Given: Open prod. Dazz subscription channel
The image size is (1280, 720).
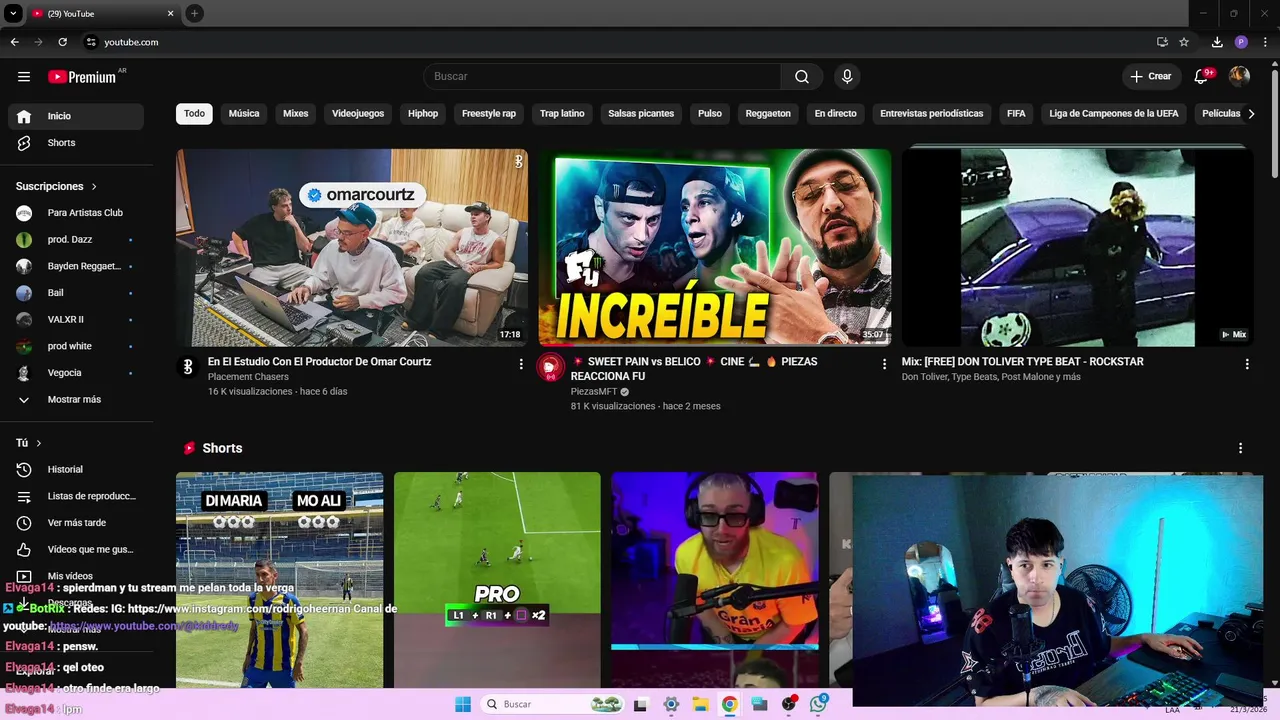Looking at the screenshot, I should click(76, 240).
